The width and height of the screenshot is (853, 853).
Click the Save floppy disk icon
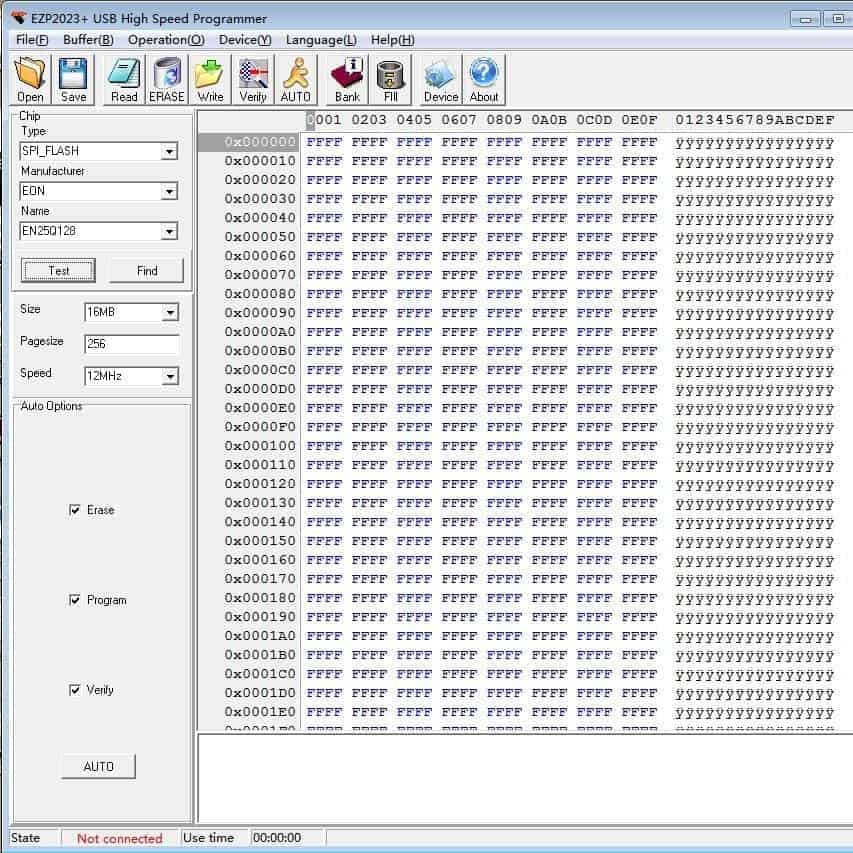(73, 79)
